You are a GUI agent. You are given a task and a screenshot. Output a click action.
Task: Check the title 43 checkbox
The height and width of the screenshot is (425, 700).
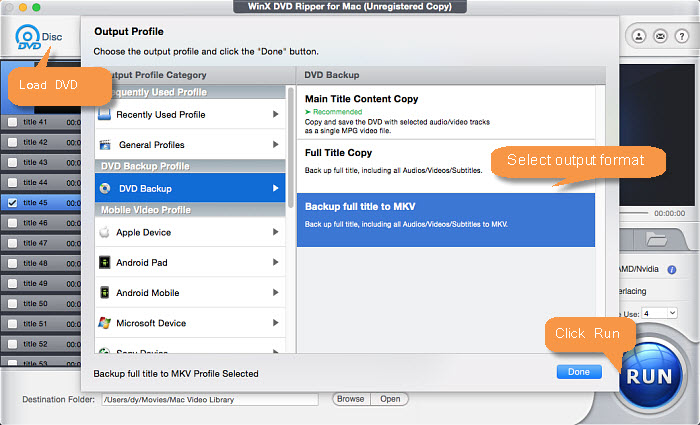pos(12,162)
